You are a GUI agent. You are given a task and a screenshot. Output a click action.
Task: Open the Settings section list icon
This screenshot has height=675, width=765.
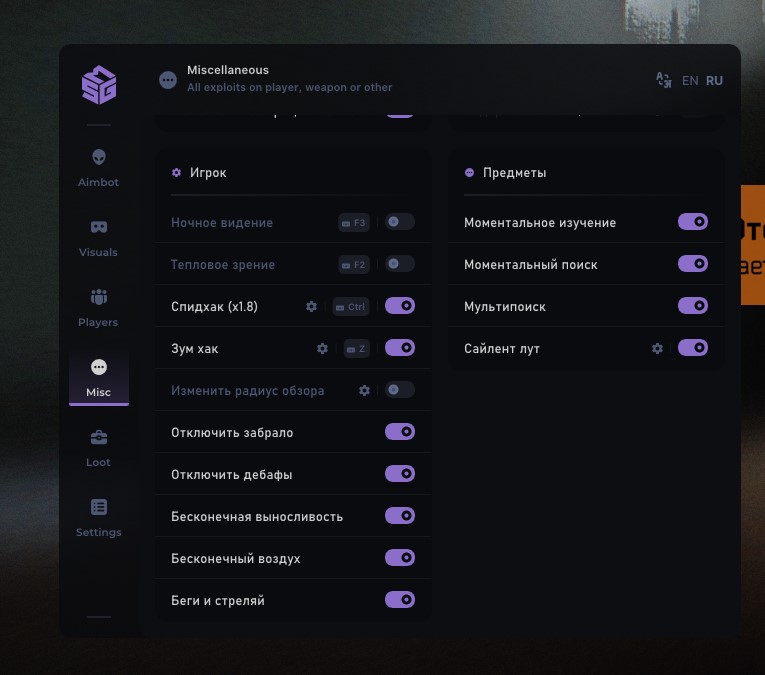(x=98, y=508)
